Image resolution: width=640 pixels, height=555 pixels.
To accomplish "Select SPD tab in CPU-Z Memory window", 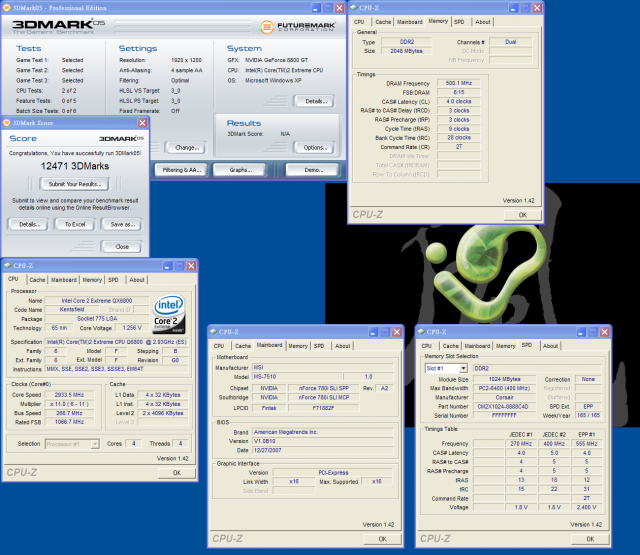I will [459, 22].
